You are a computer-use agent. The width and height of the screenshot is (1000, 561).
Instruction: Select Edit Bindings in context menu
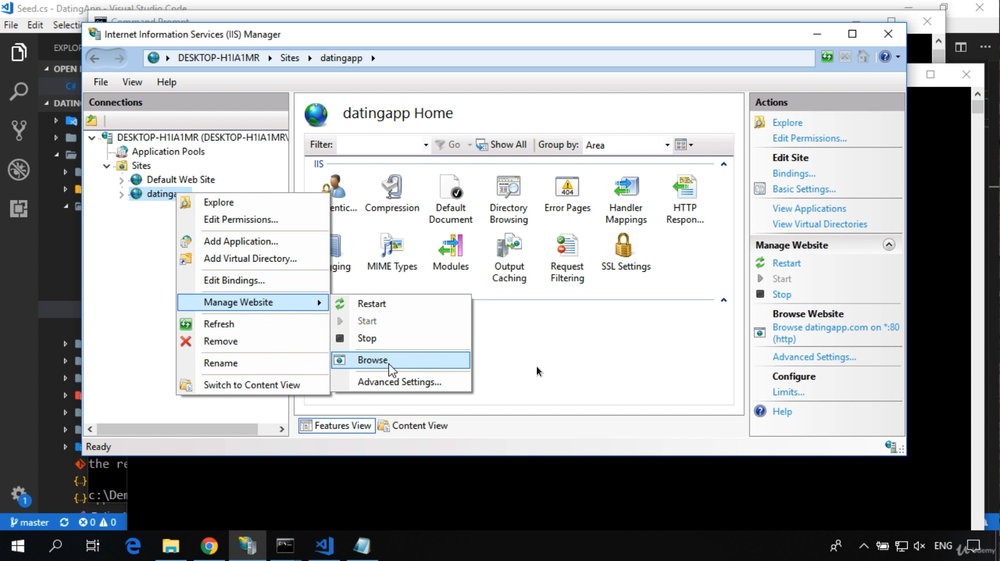point(253,280)
